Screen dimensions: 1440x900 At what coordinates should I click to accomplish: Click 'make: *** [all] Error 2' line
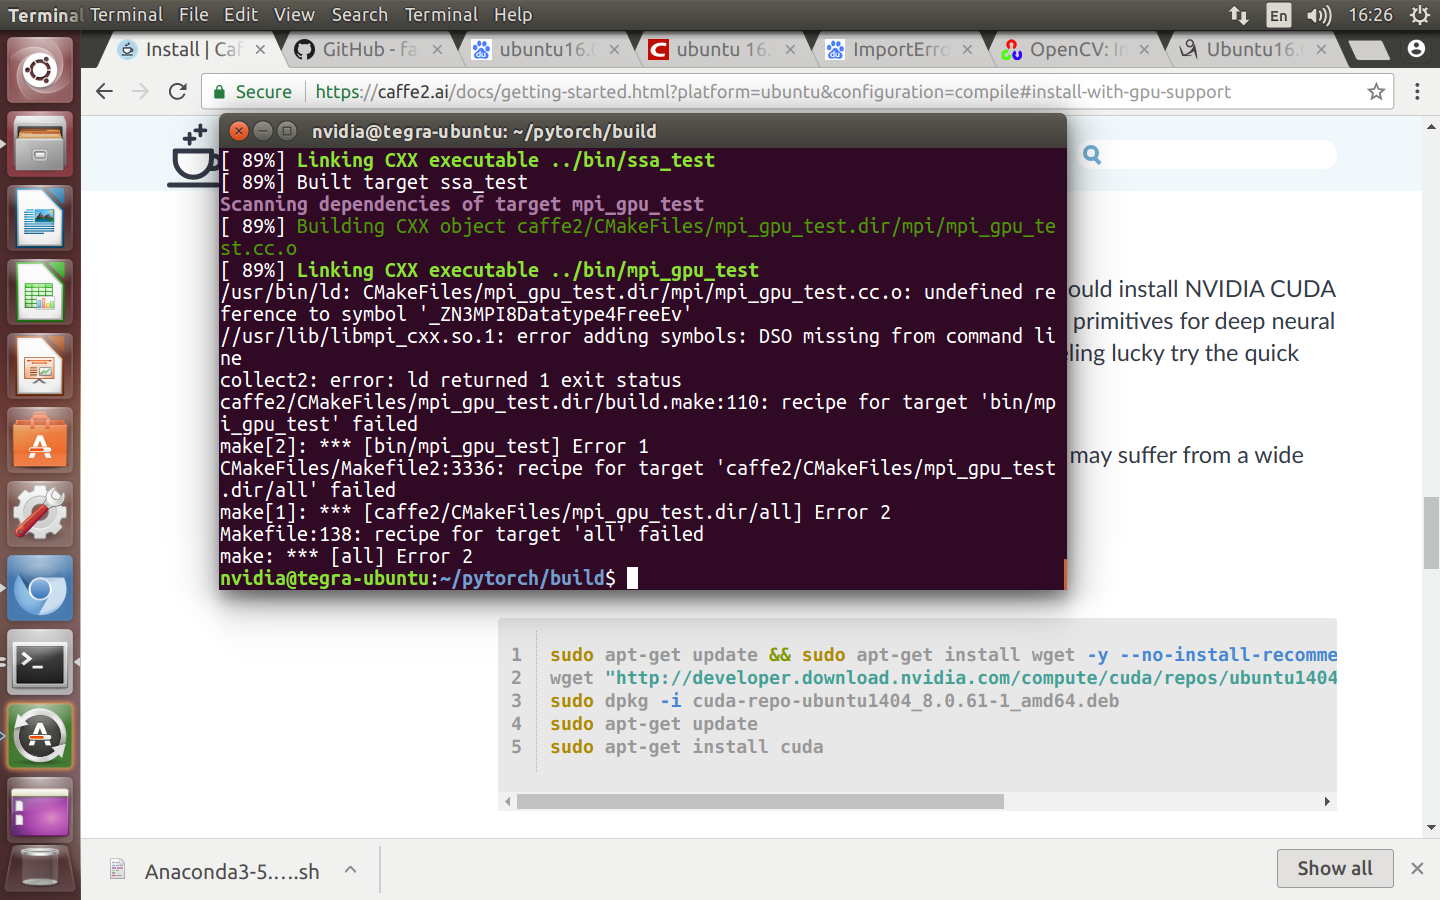pyautogui.click(x=346, y=556)
